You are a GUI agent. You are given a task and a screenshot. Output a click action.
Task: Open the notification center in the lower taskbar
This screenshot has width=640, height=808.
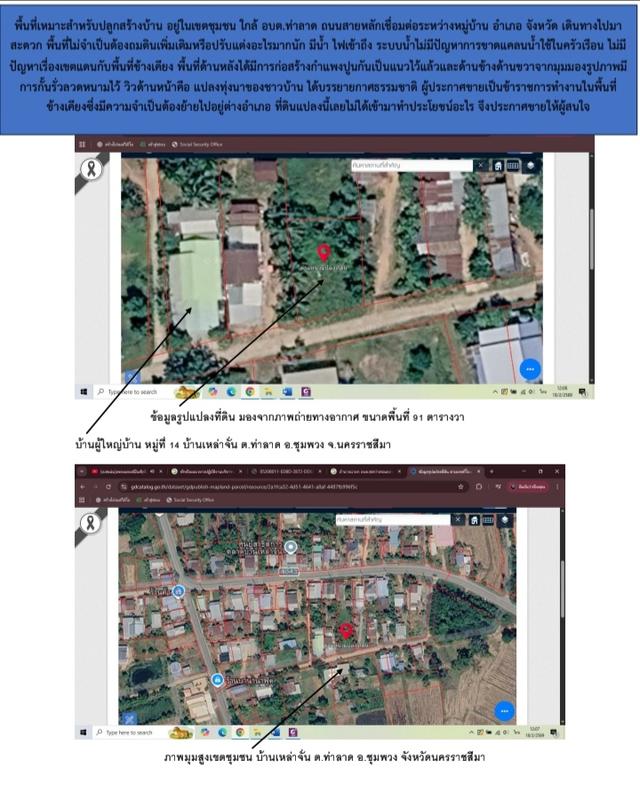[554, 732]
